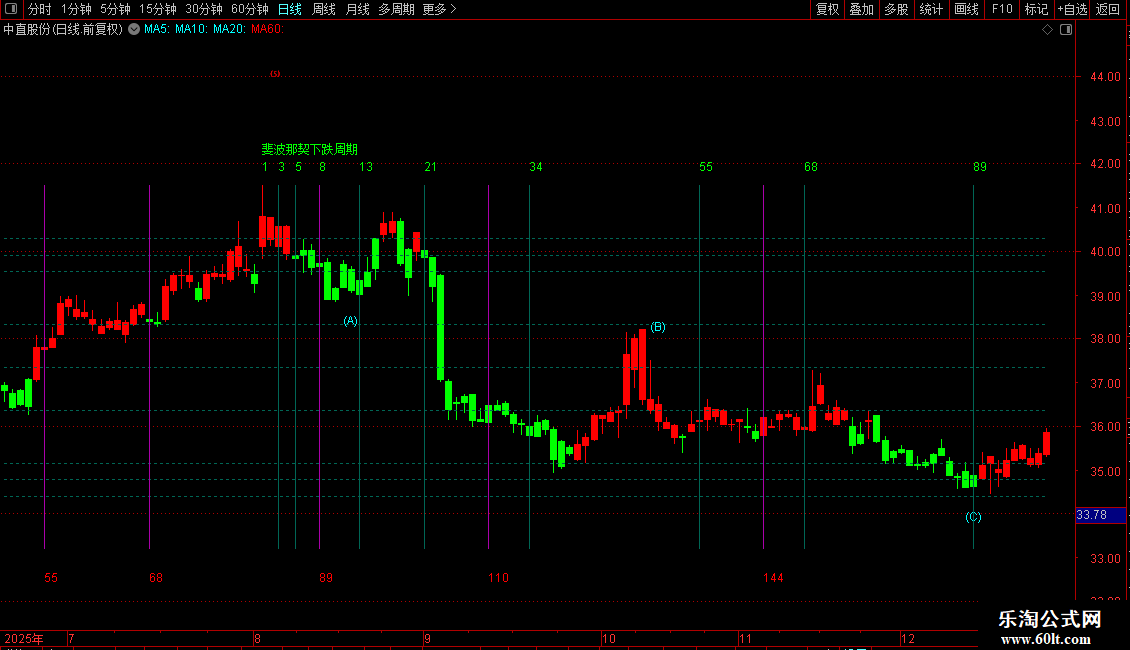Select the 分时 intraday tab
The image size is (1130, 650).
[x=40, y=9]
